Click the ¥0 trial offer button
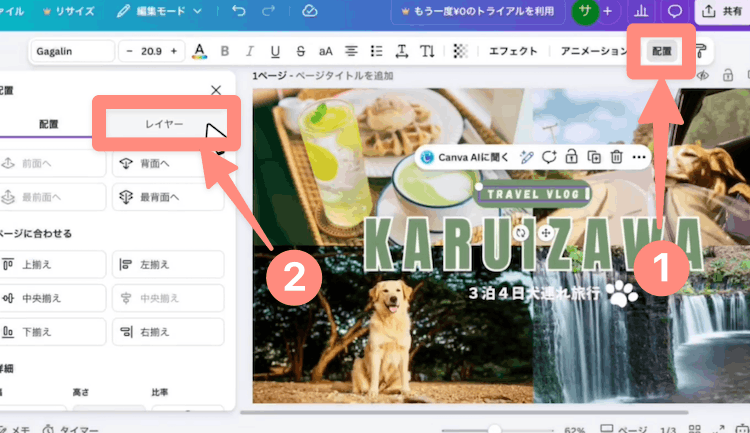This screenshot has height=433, width=750. [x=477, y=11]
